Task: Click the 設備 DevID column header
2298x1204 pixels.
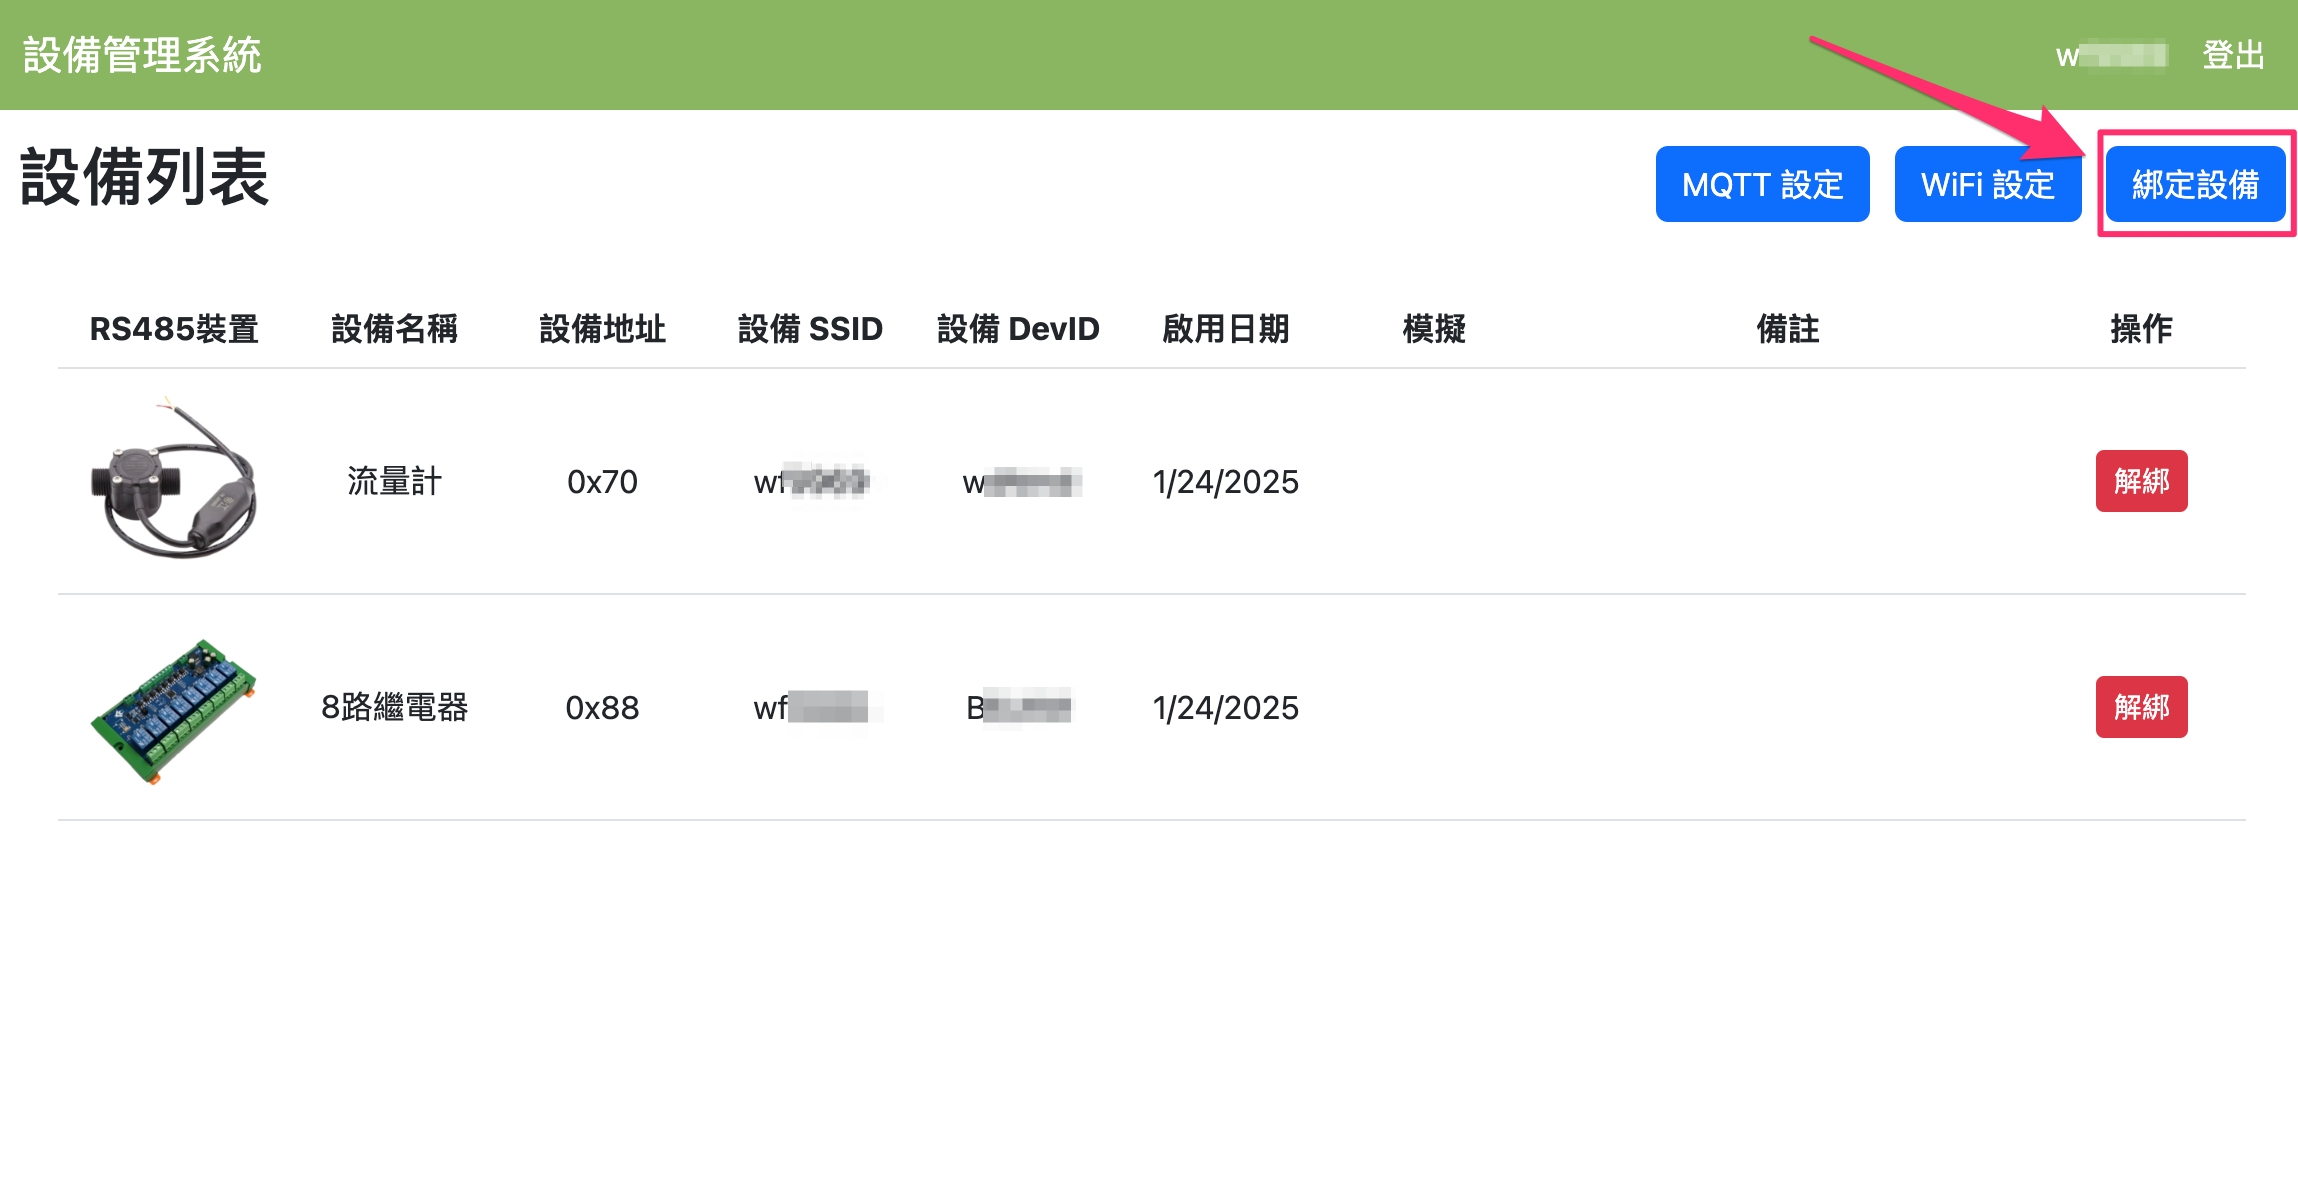Action: click(1018, 328)
